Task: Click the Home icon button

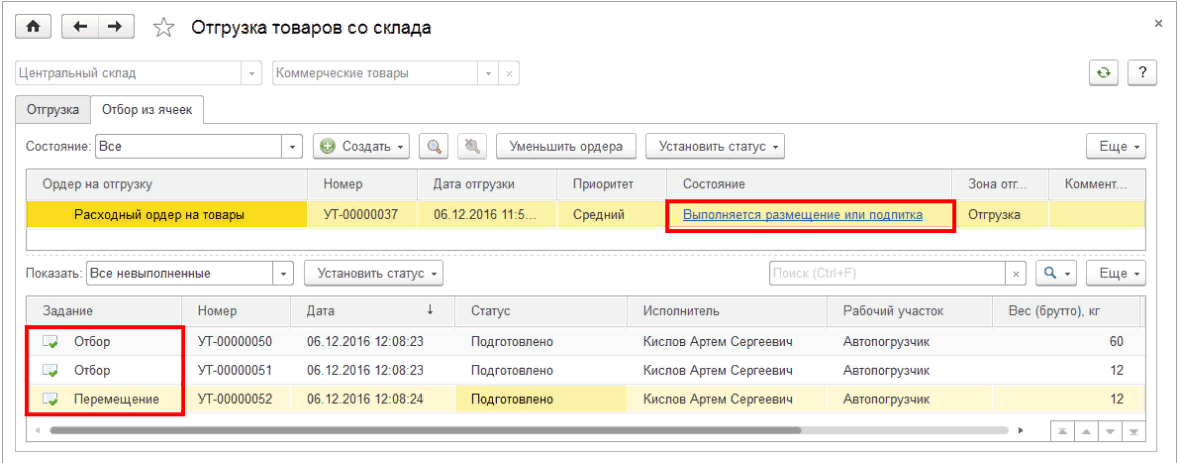Action: 33,28
